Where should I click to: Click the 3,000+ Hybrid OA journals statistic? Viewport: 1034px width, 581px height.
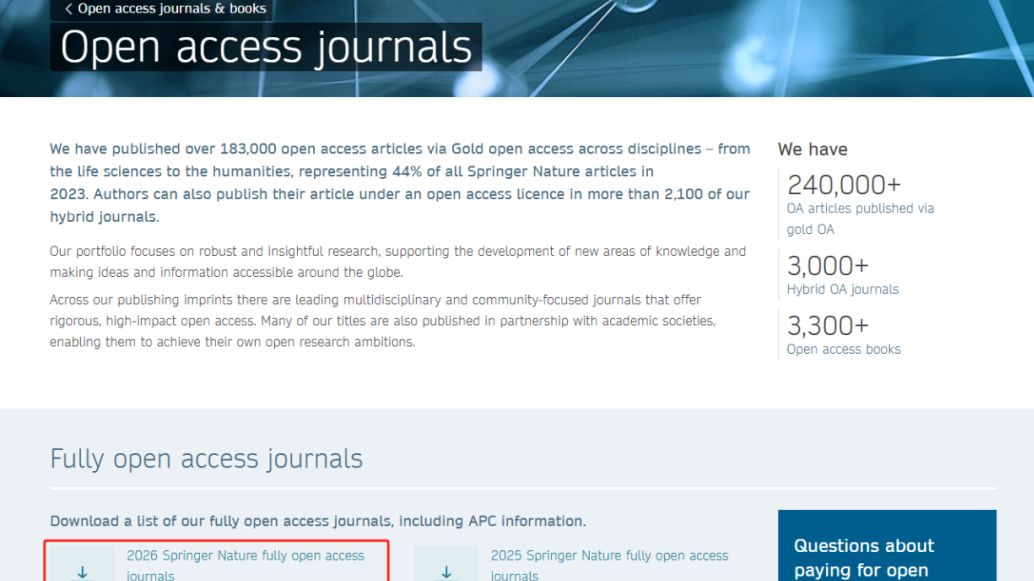click(x=827, y=266)
